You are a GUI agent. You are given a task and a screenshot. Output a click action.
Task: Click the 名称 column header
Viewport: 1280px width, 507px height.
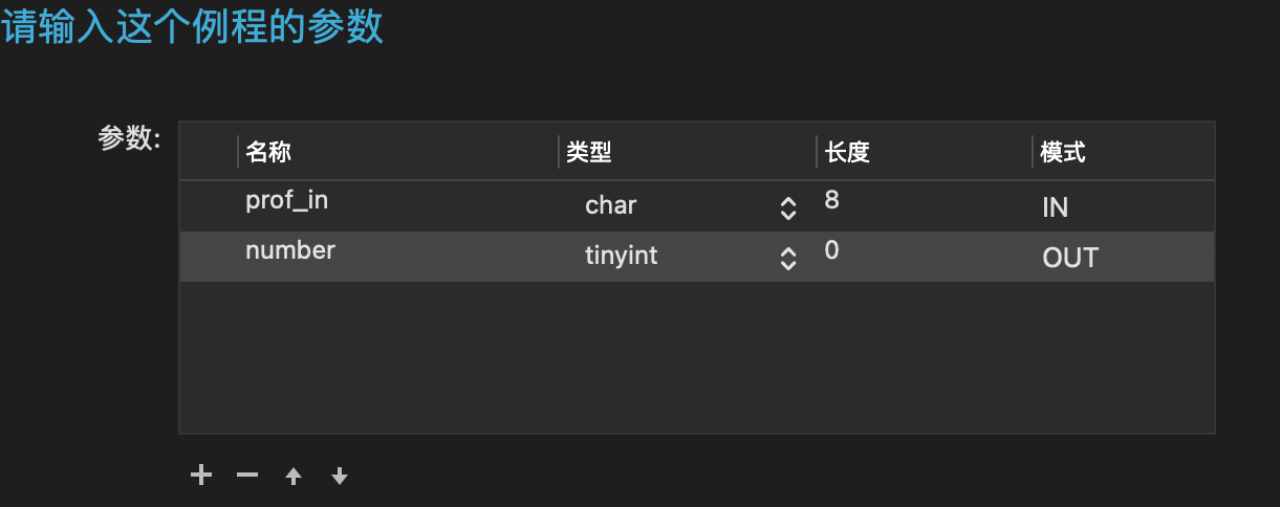[268, 152]
